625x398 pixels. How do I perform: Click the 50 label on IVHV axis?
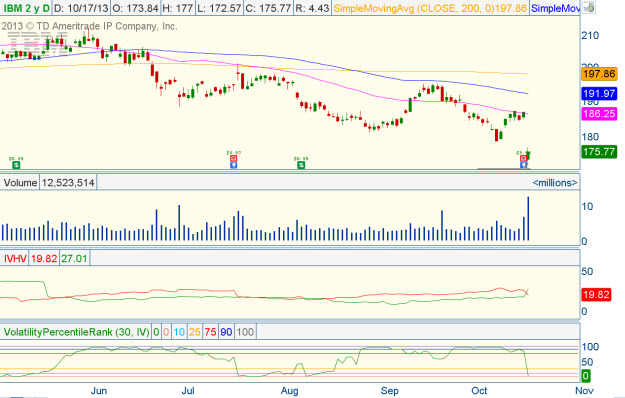[x=588, y=271]
